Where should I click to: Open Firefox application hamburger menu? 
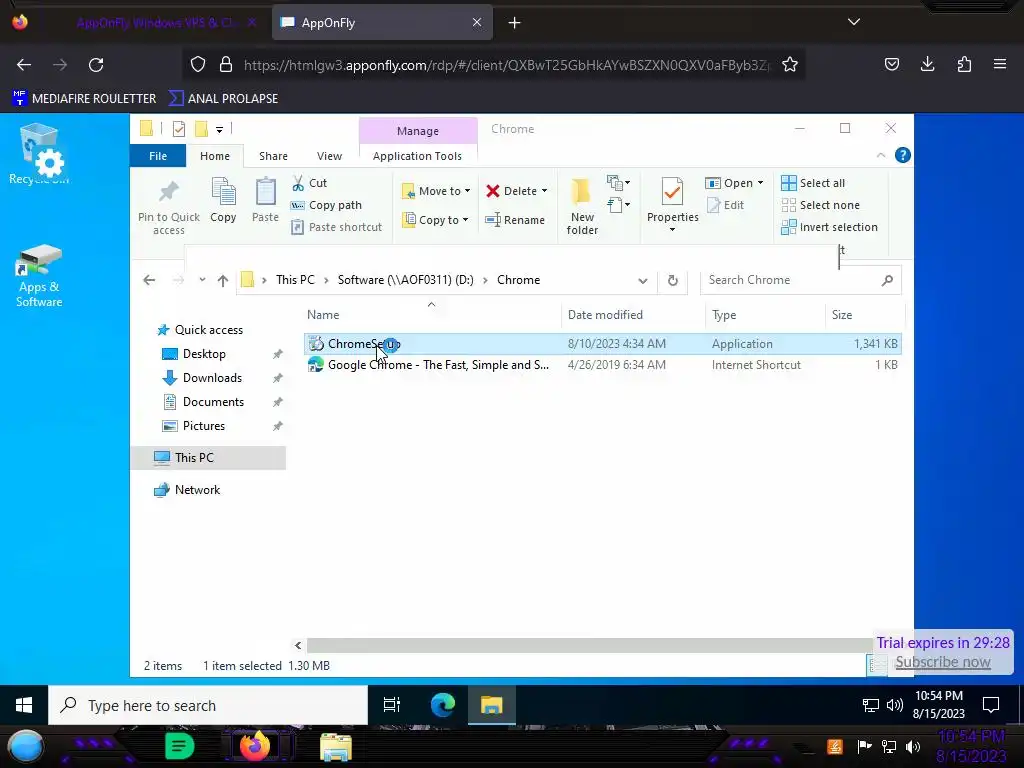tap(1000, 64)
